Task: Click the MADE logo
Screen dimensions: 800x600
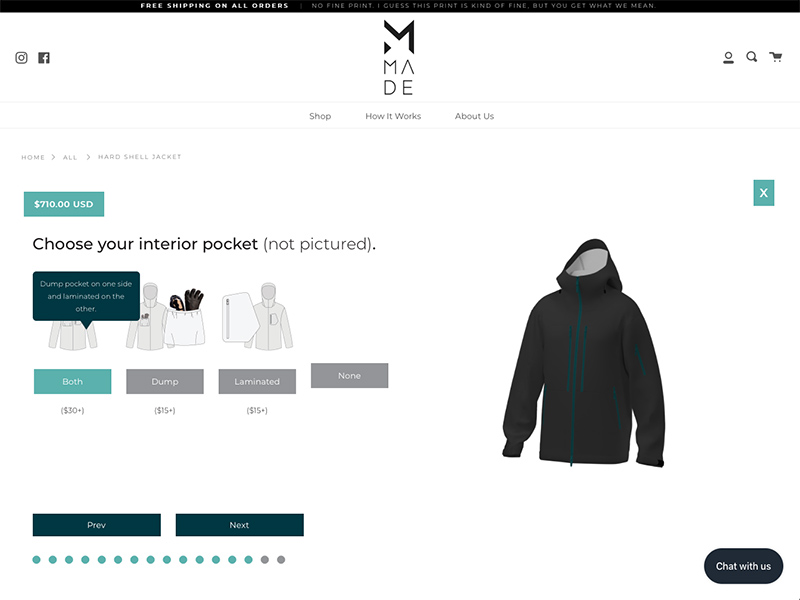Action: coord(399,58)
